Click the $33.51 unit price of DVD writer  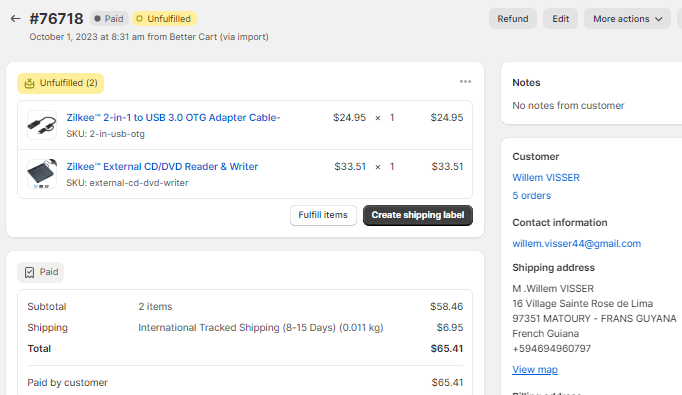tap(350, 167)
